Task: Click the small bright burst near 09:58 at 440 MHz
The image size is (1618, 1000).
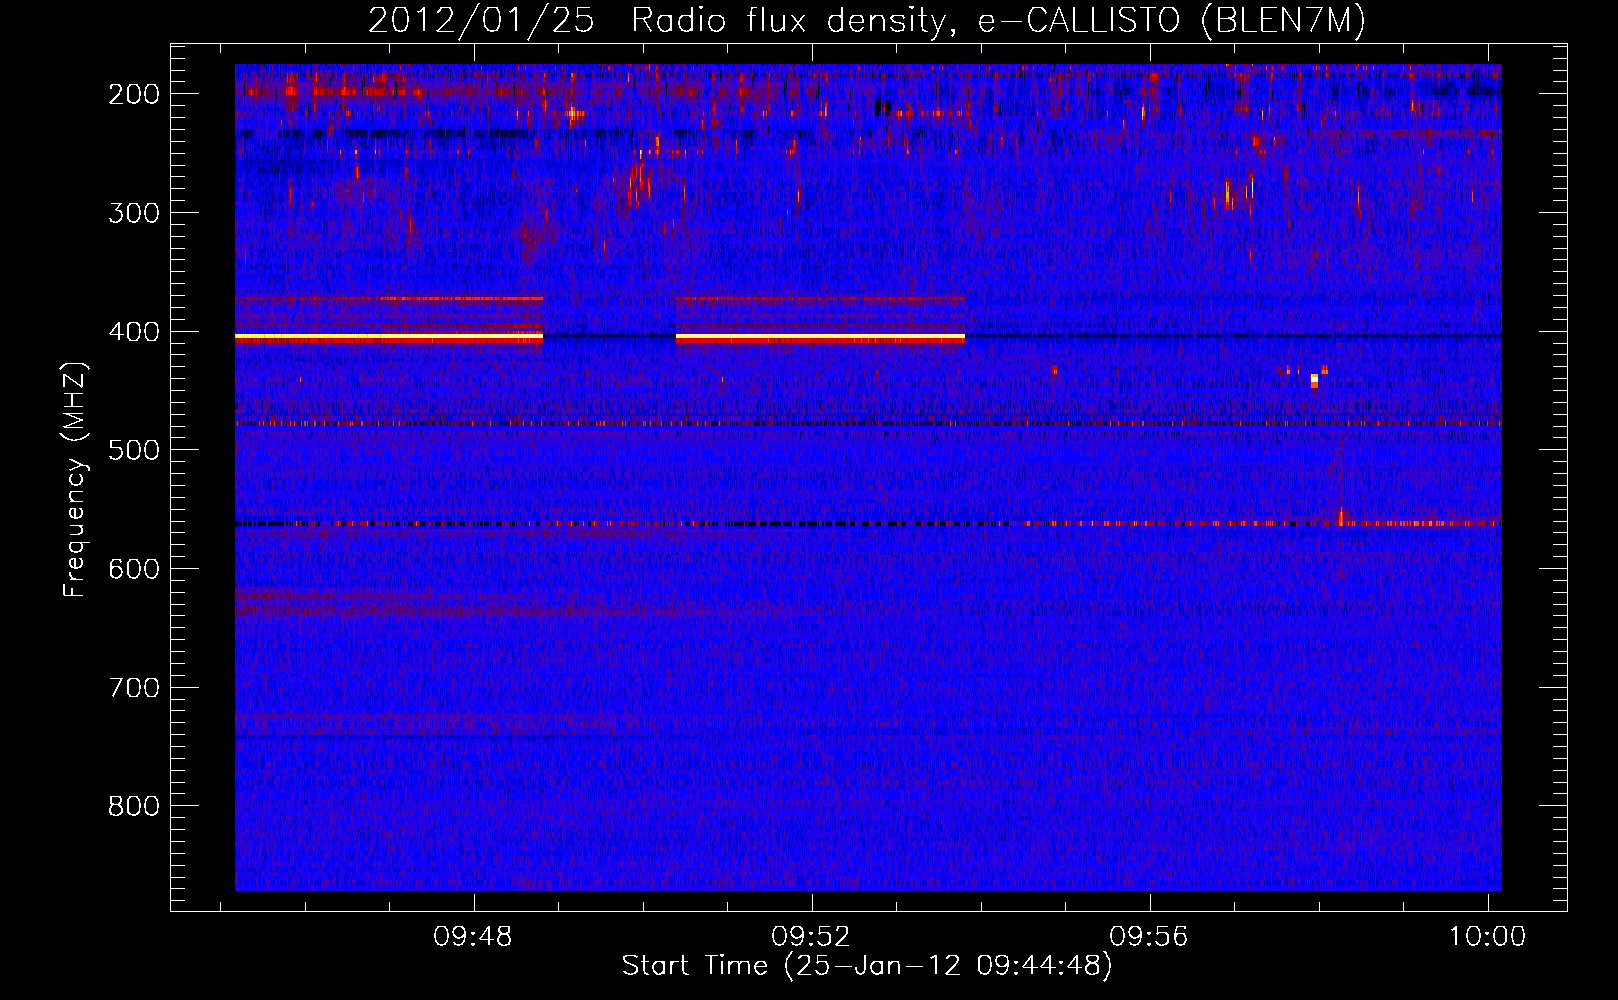Action: tap(1314, 380)
